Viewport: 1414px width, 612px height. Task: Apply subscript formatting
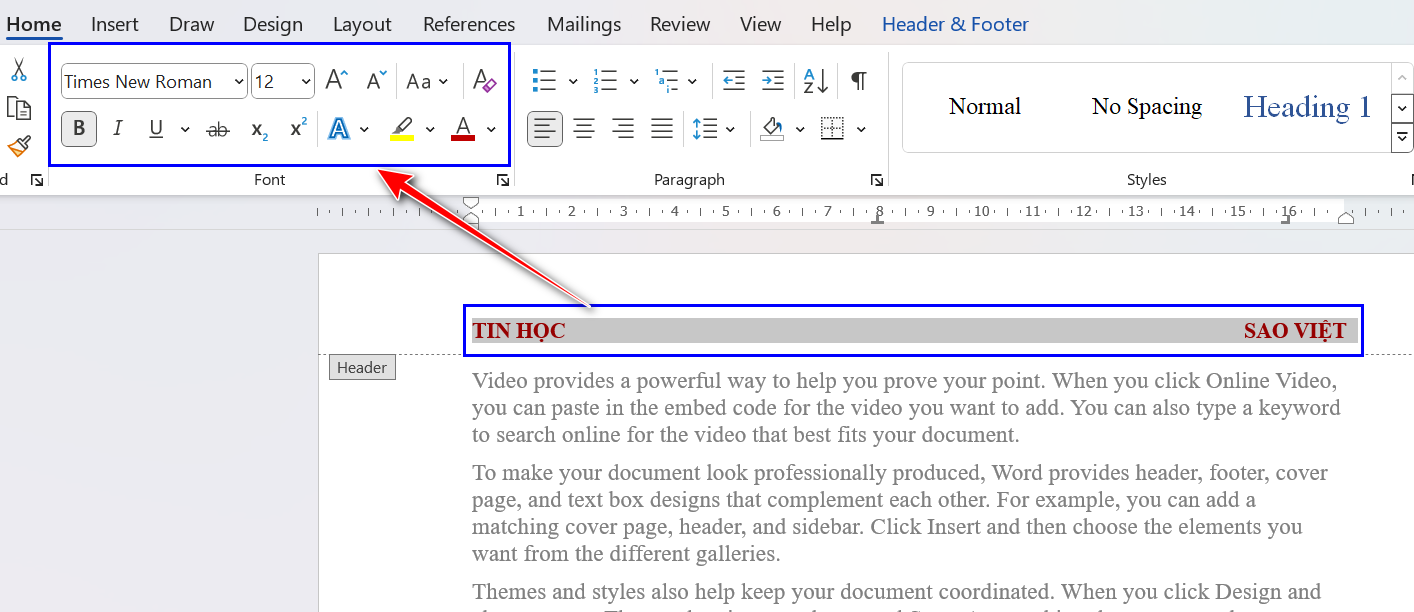pyautogui.click(x=257, y=128)
